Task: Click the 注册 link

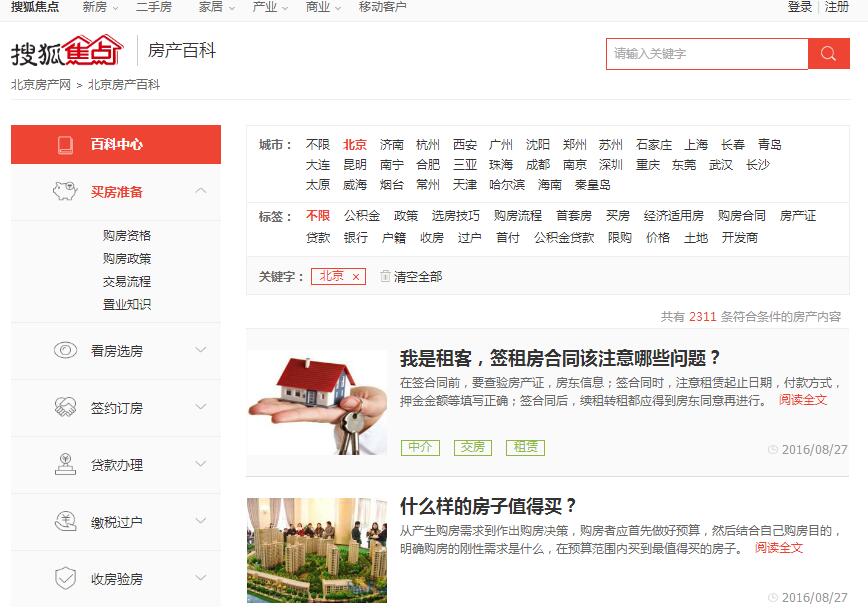Action: coord(836,7)
